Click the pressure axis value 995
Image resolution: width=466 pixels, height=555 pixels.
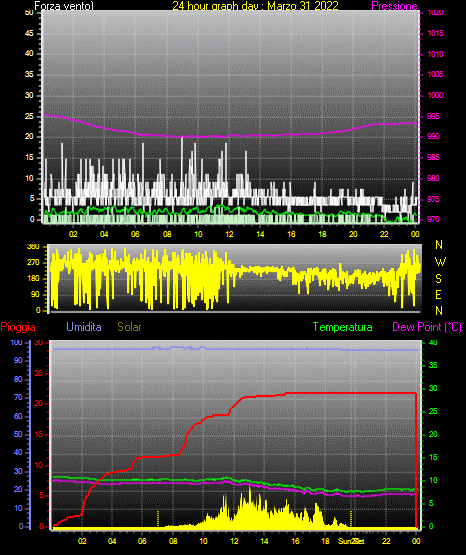pos(433,116)
